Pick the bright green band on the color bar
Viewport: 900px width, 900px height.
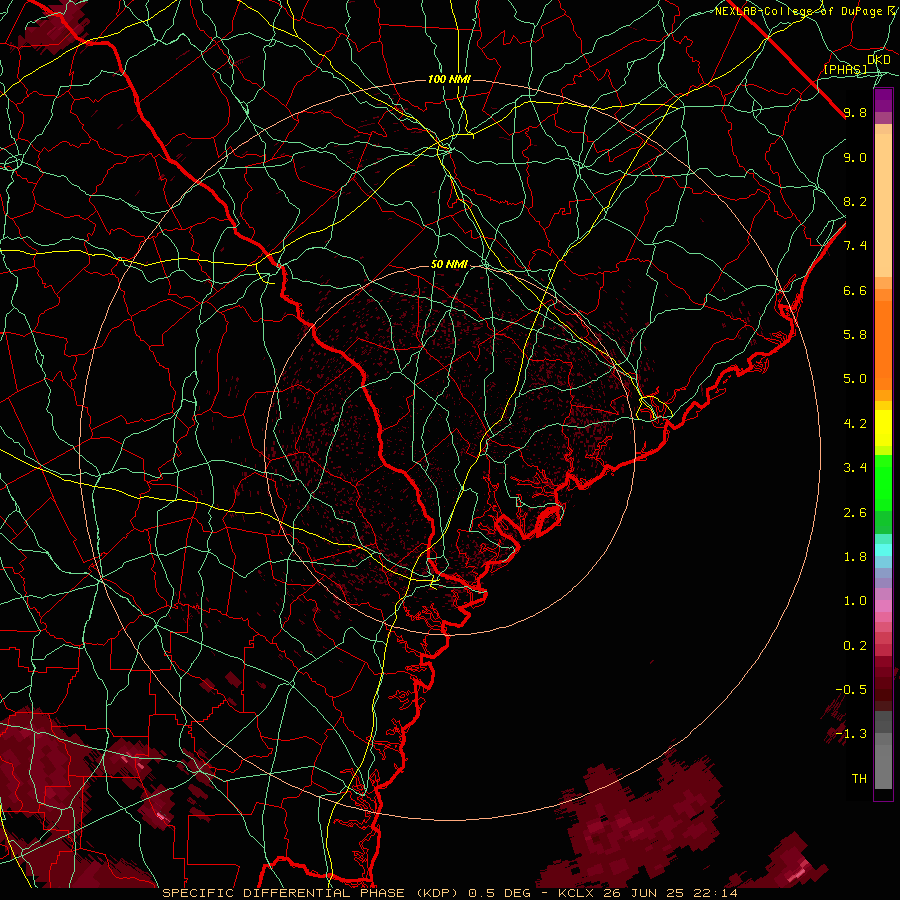point(883,482)
